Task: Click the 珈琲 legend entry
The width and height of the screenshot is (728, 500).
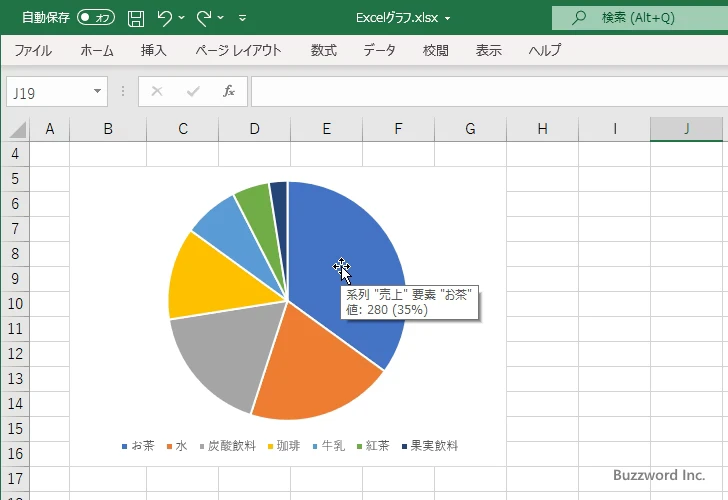Action: (x=284, y=446)
